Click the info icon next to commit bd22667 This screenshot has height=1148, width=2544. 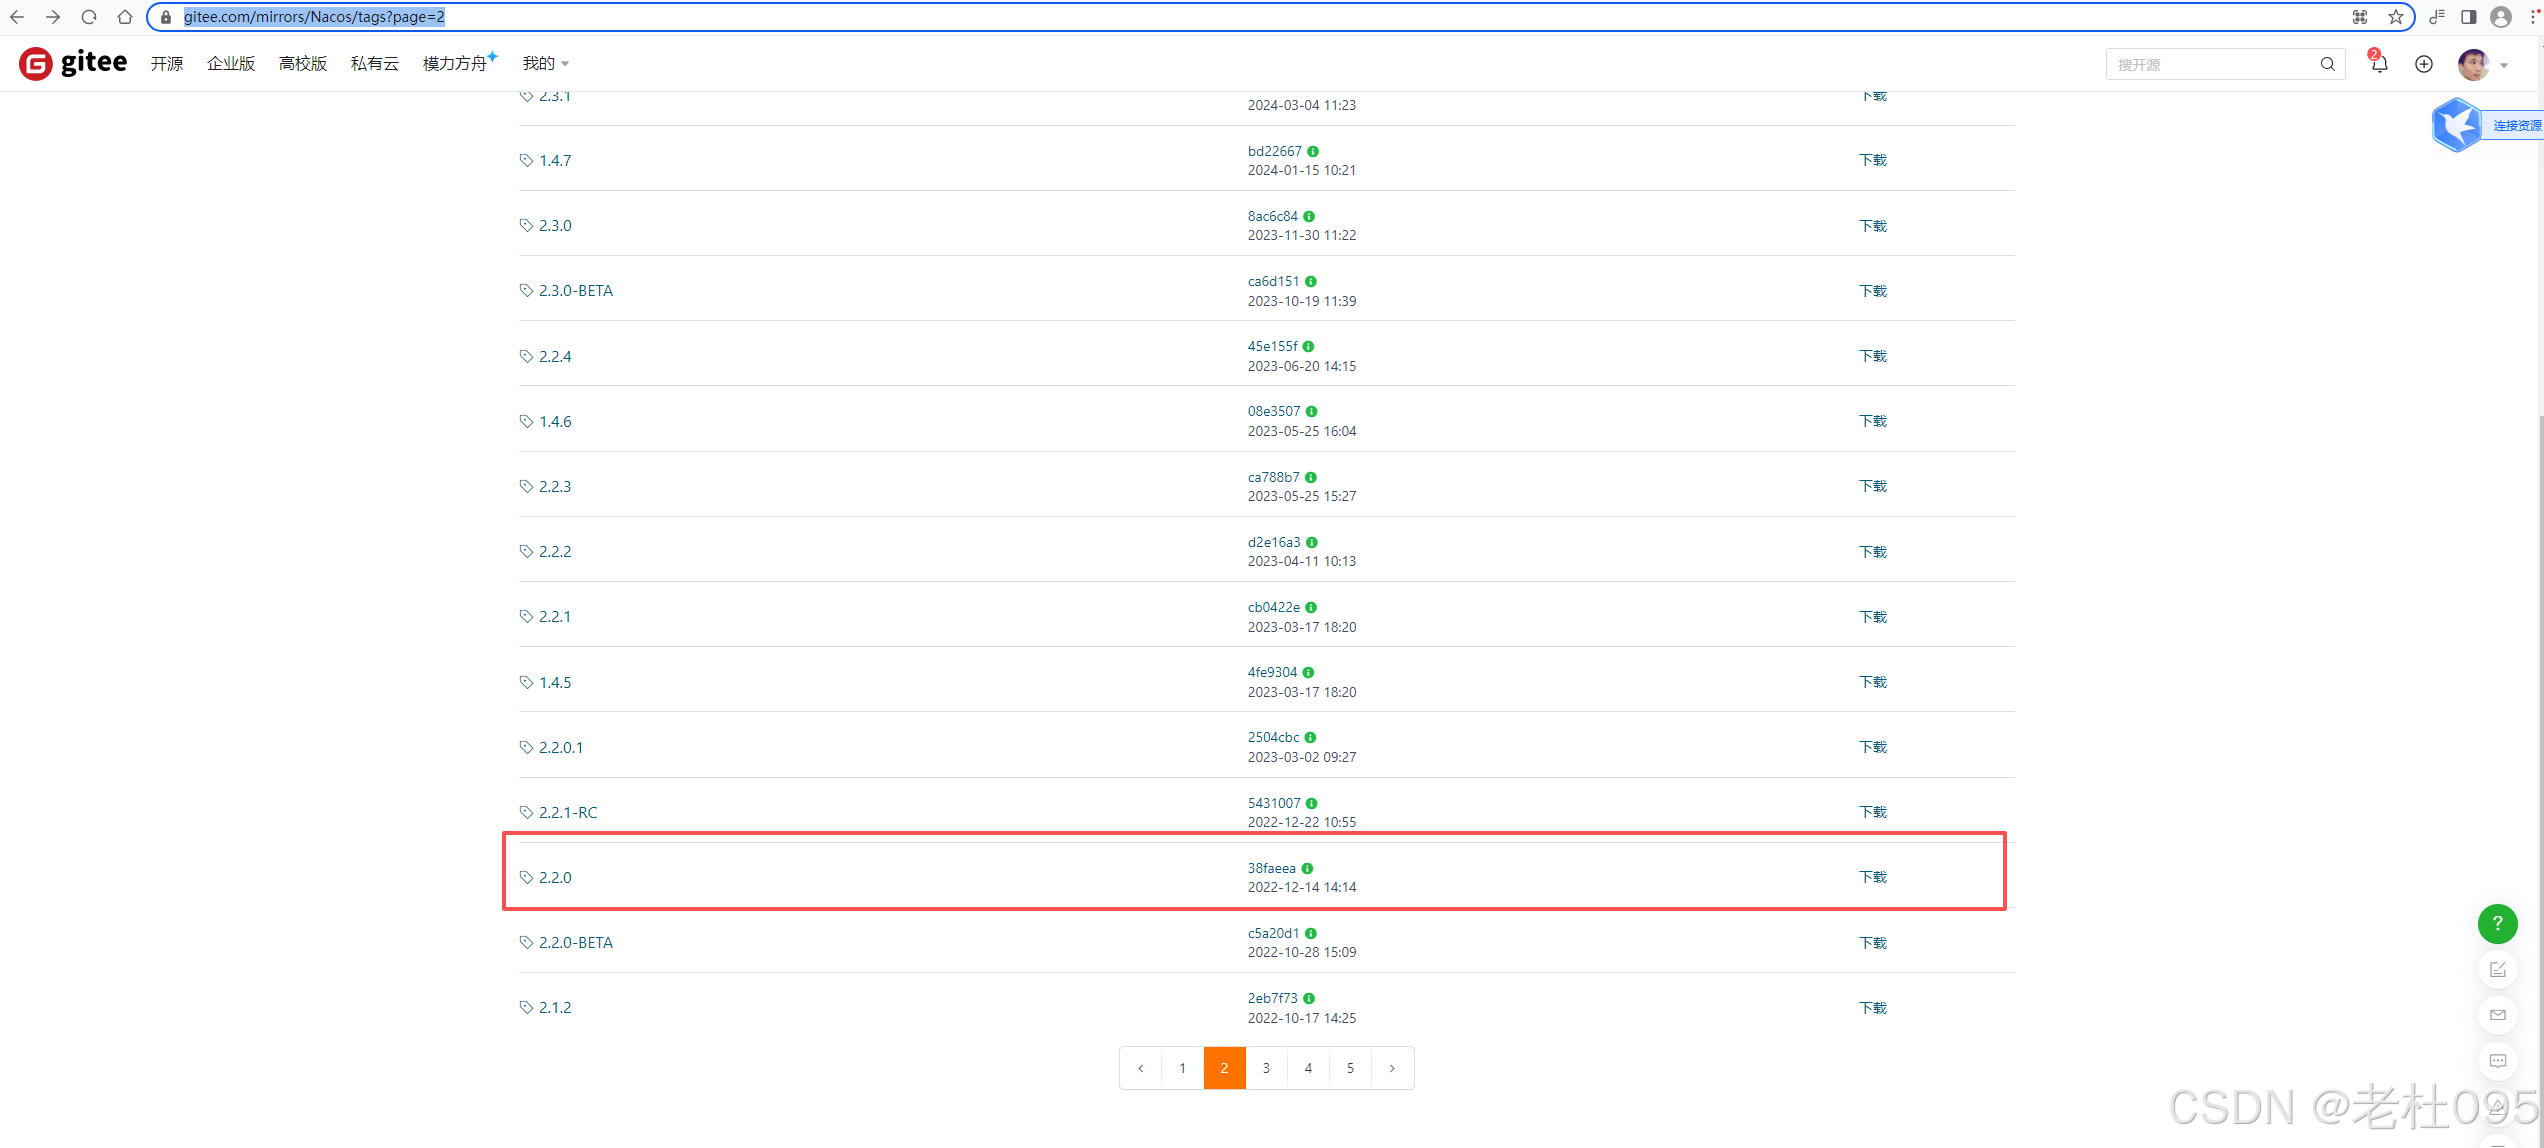click(1313, 151)
